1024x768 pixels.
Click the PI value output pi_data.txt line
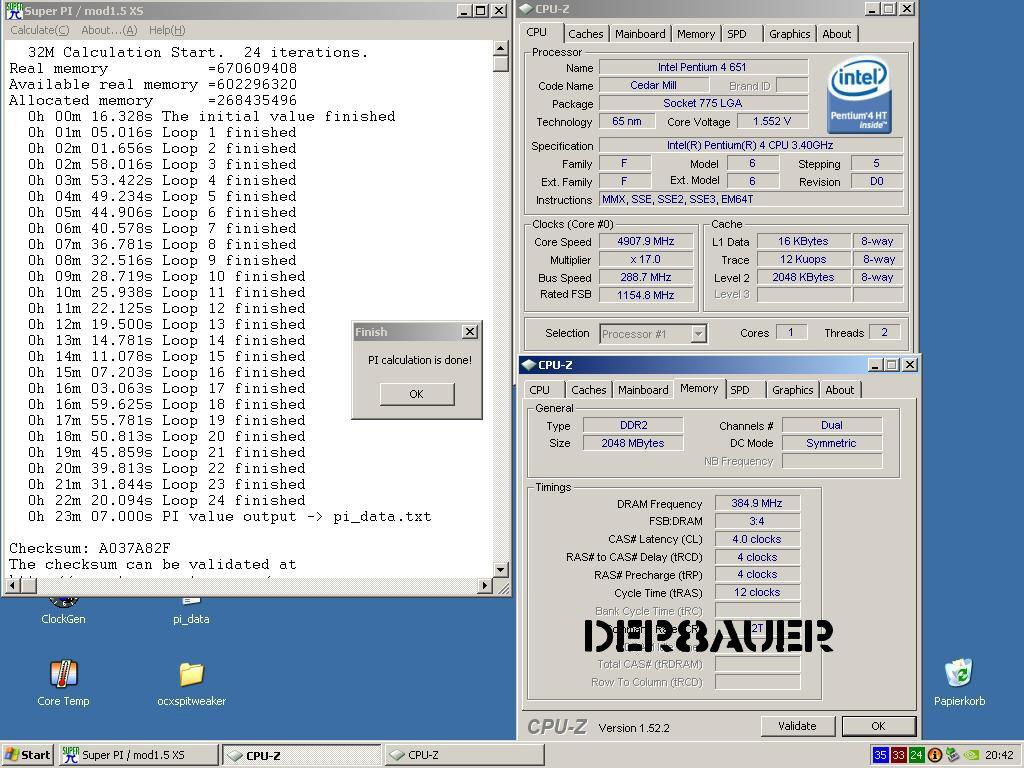point(229,517)
